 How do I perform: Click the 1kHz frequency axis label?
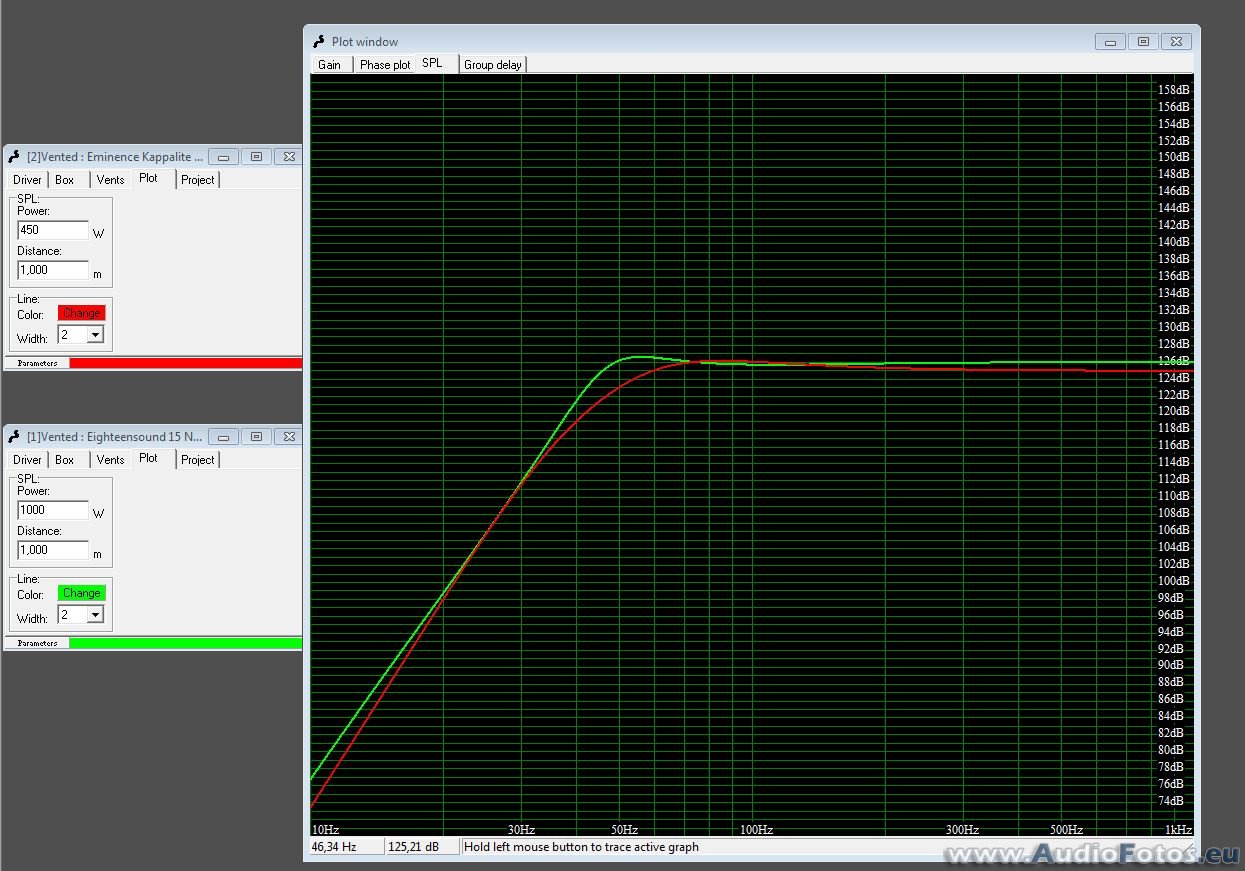coord(1180,830)
